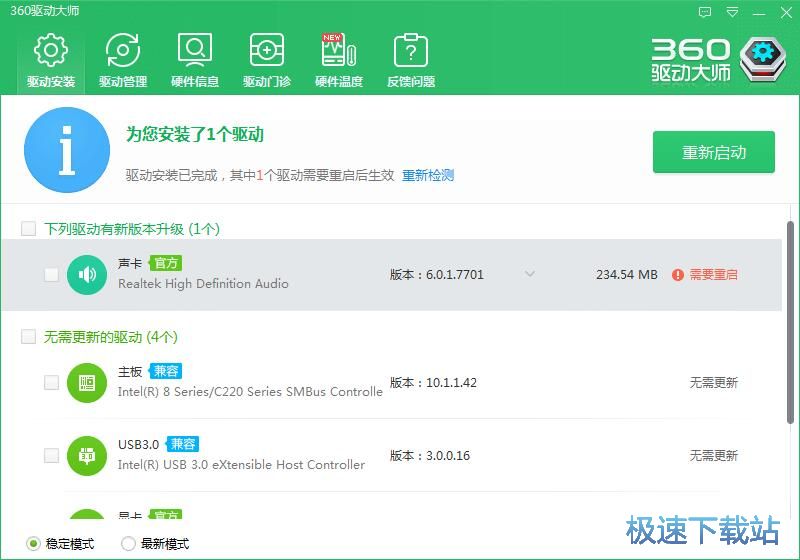Minimize the 360驱动大师 window
800x560 pixels.
pyautogui.click(x=759, y=12)
